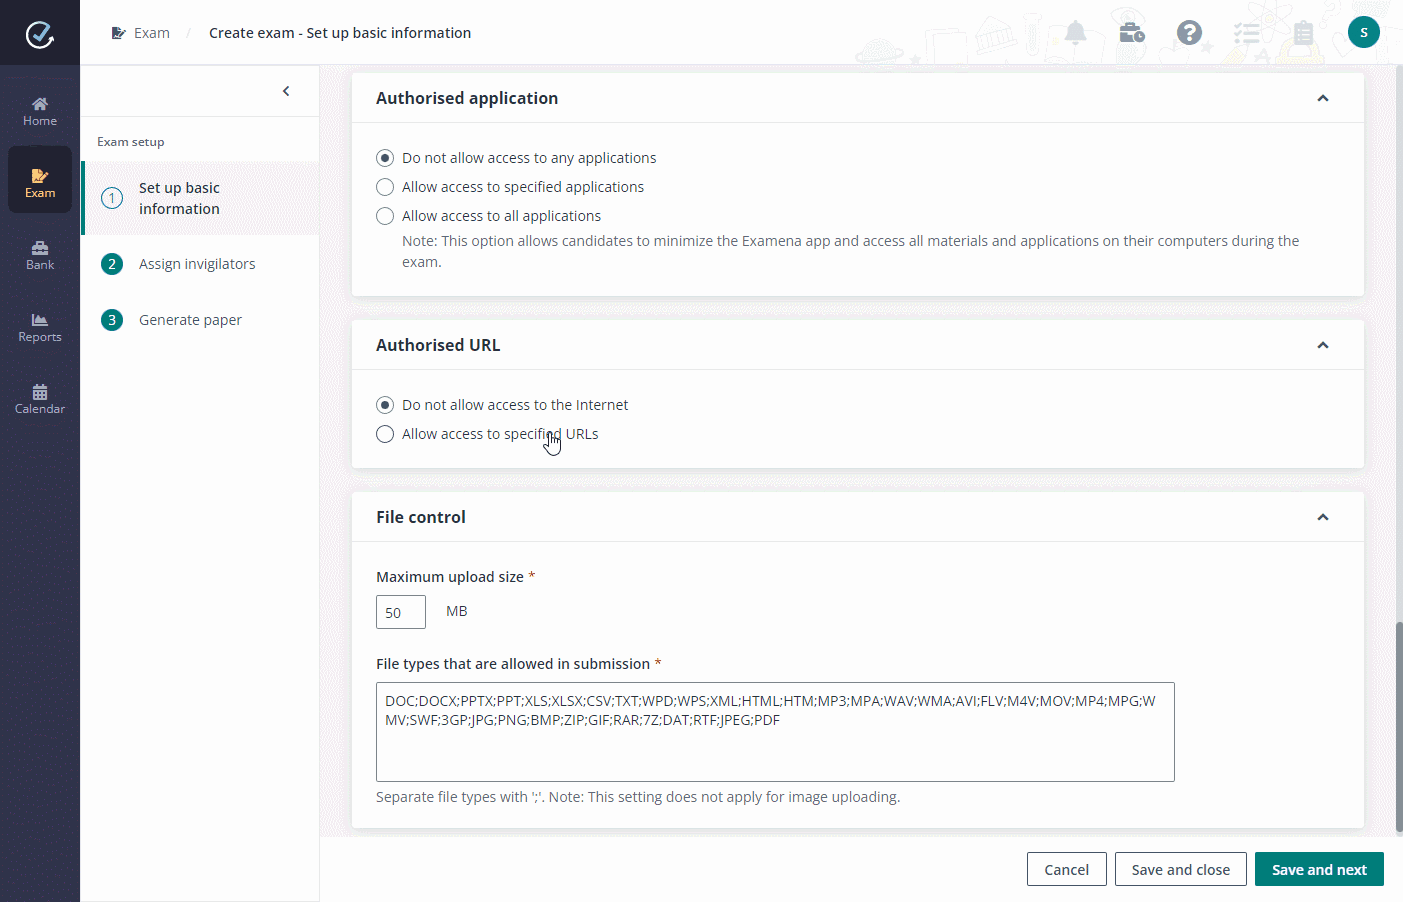Open notifications via the bell icon
Image resolution: width=1403 pixels, height=902 pixels.
1073,32
